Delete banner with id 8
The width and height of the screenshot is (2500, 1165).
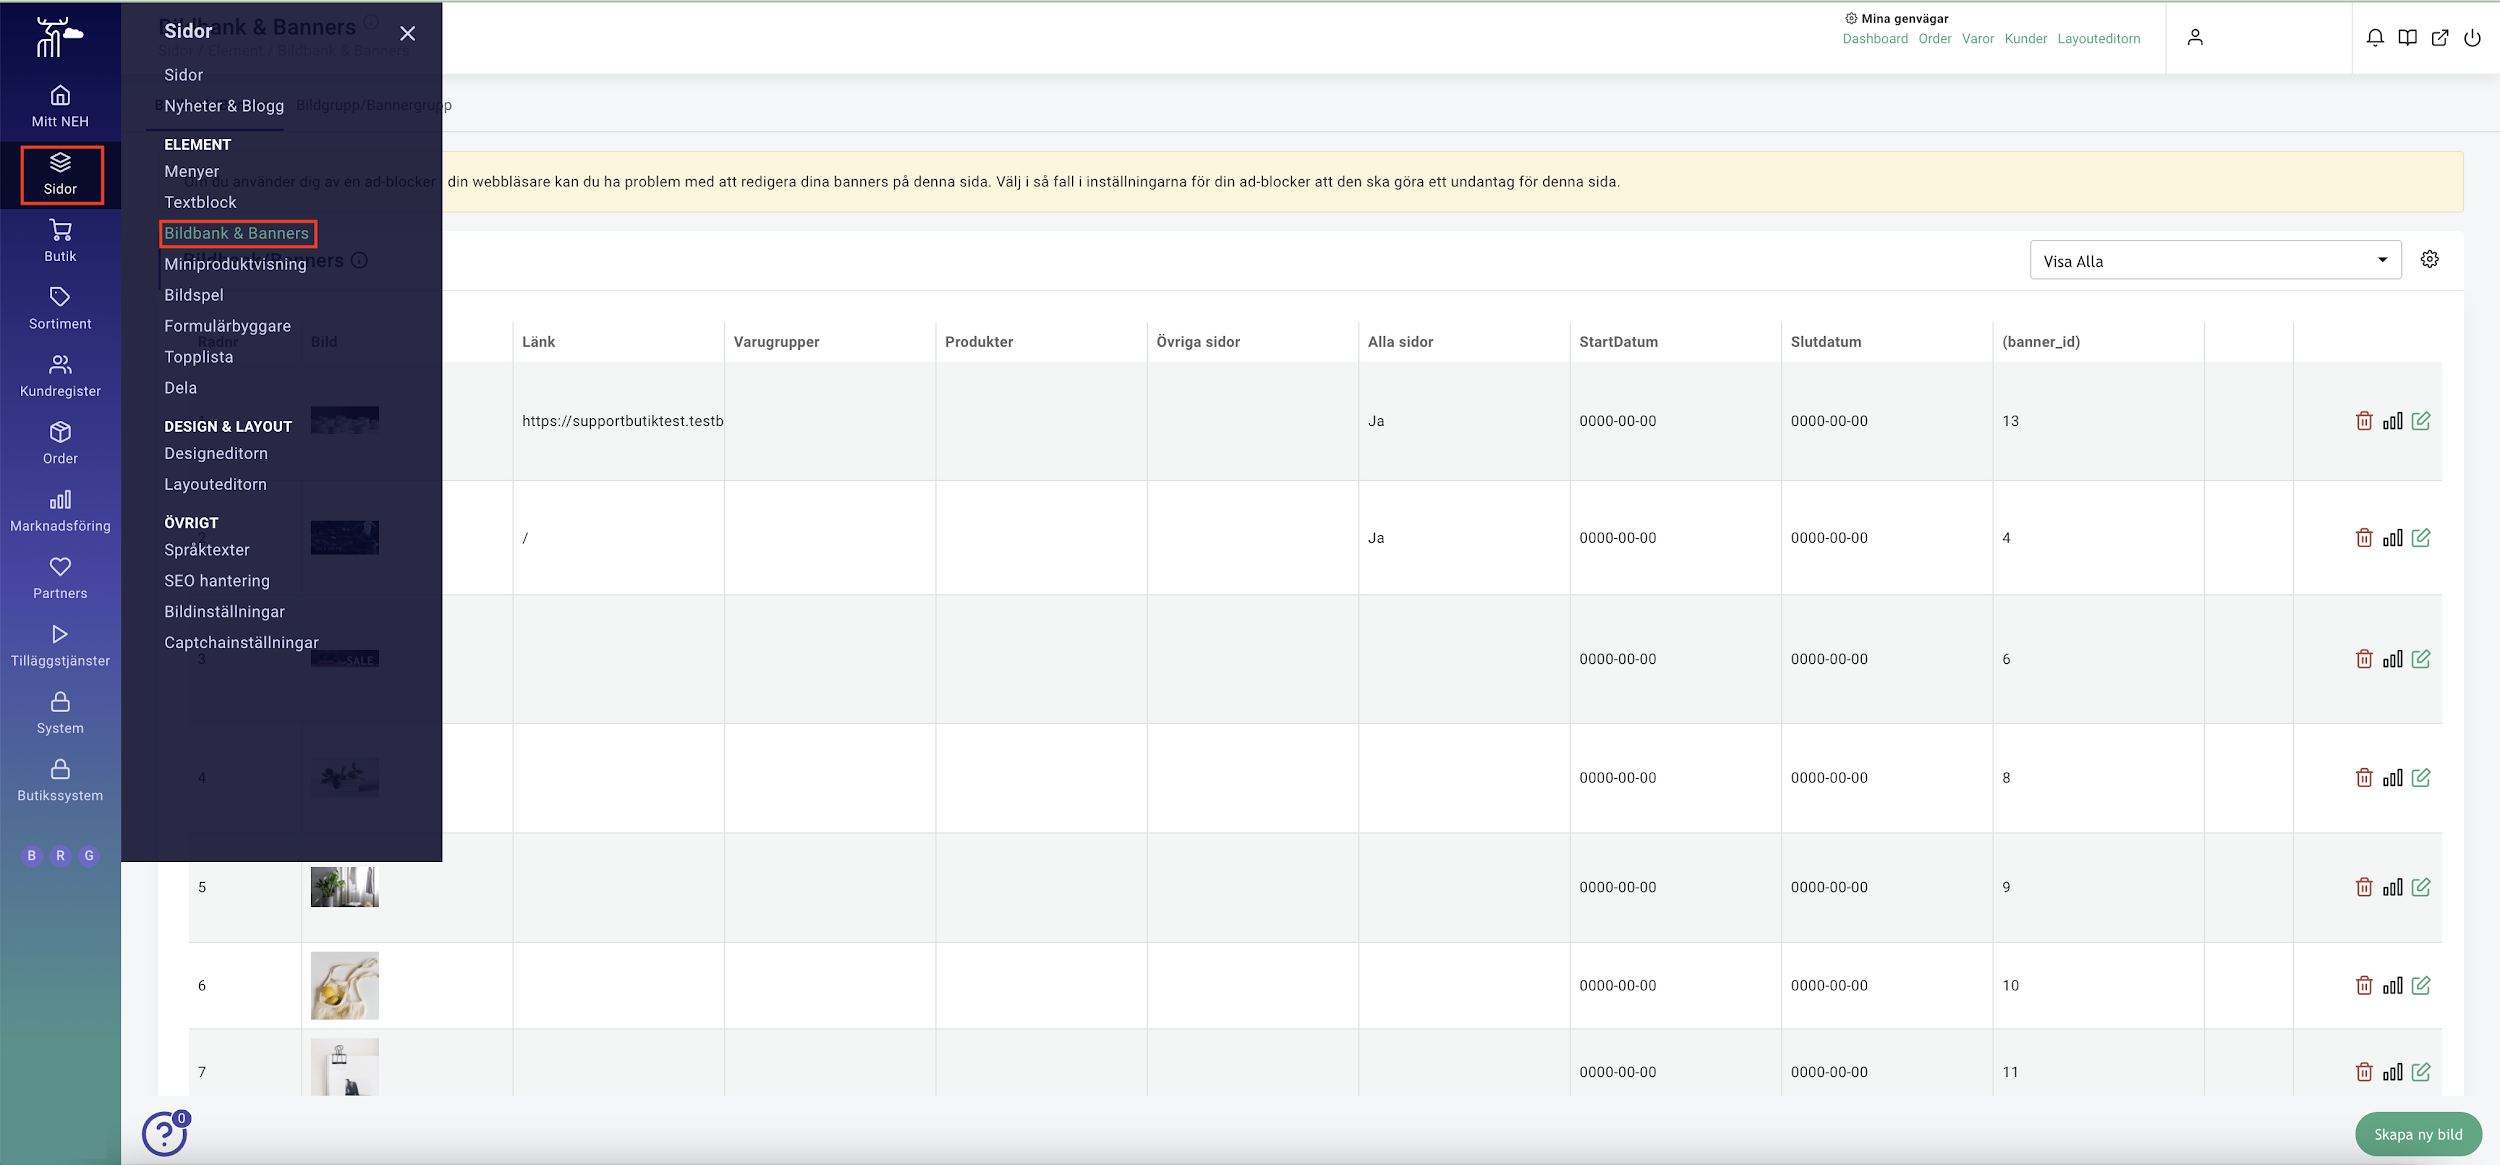pyautogui.click(x=2364, y=778)
